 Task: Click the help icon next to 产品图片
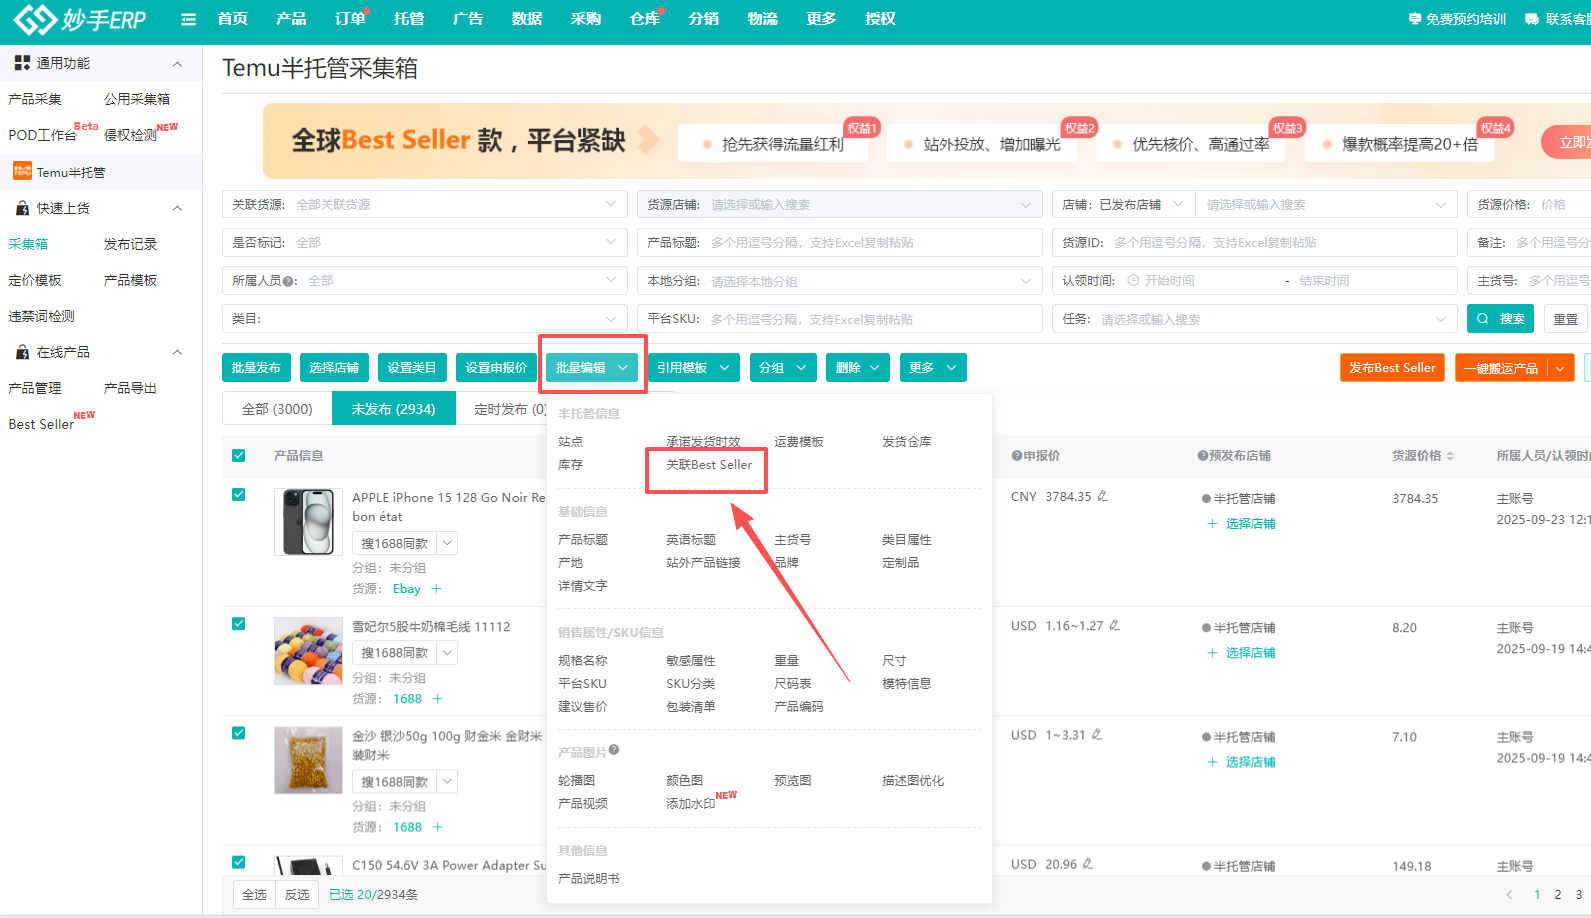tap(614, 749)
